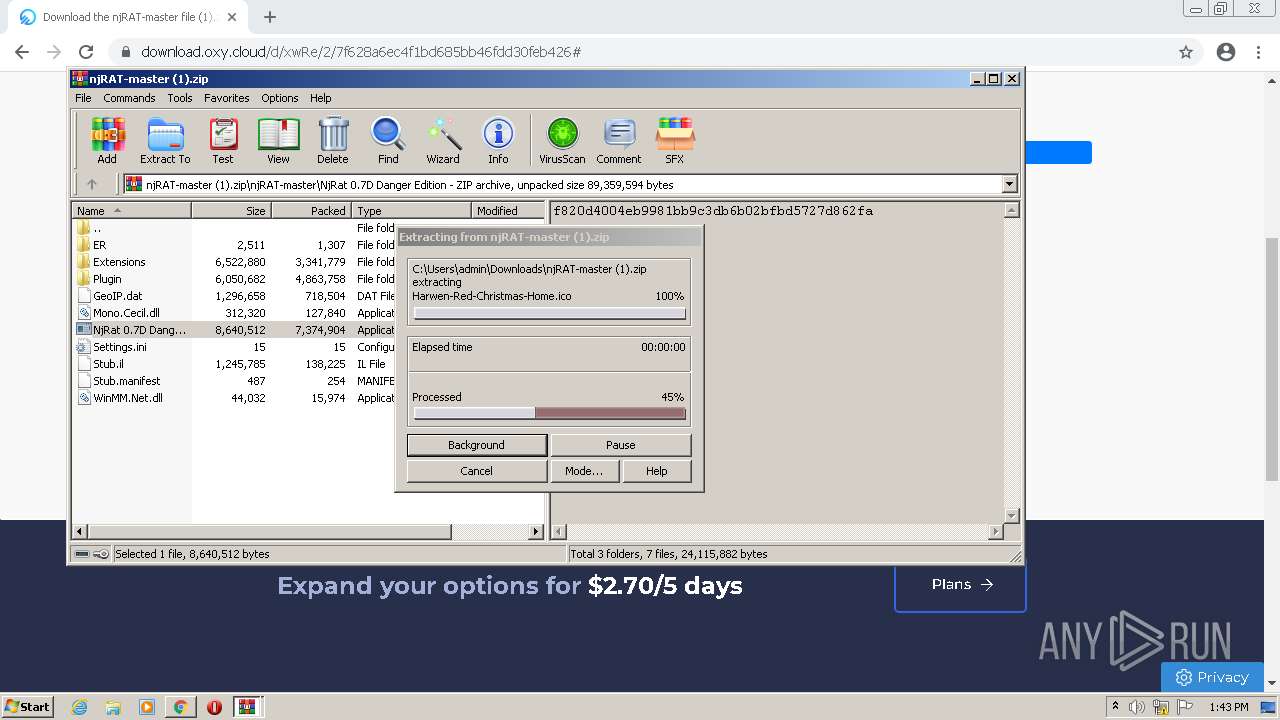Click the file extraction progress bar
Viewport: 1280px width, 720px height.
[x=549, y=314]
